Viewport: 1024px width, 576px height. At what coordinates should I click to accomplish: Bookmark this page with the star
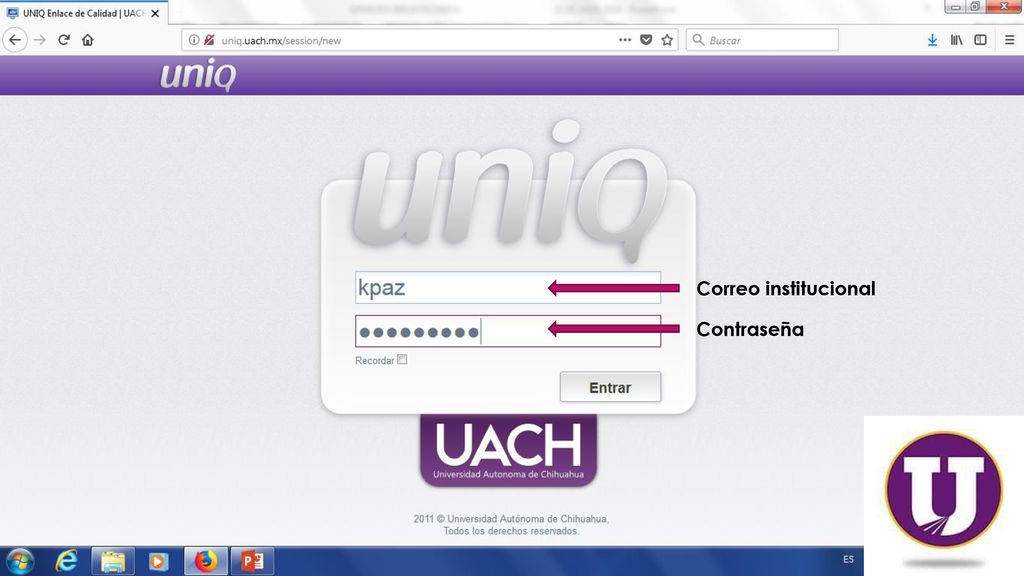(667, 40)
